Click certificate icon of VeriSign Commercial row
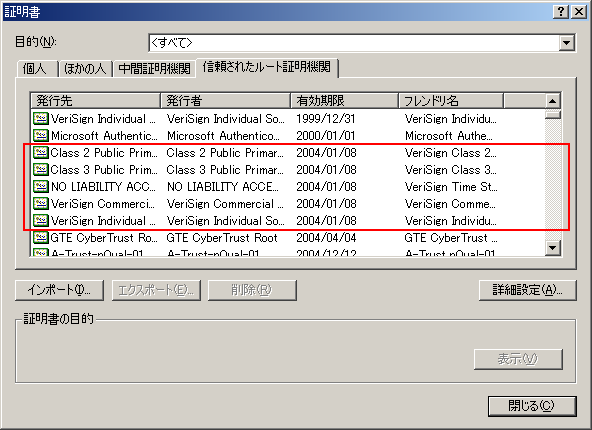 pos(40,203)
